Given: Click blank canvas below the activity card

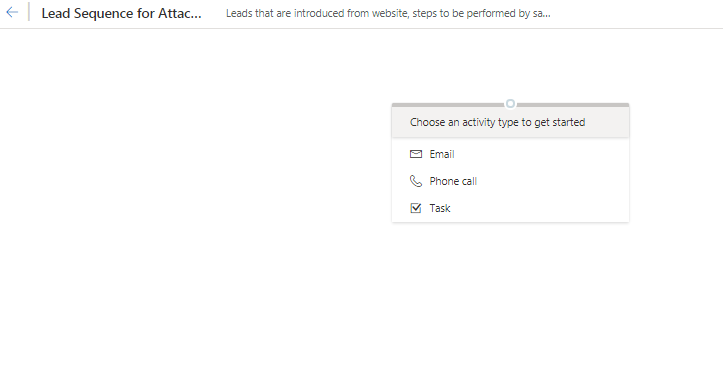Looking at the screenshot, I should pyautogui.click(x=510, y=295).
